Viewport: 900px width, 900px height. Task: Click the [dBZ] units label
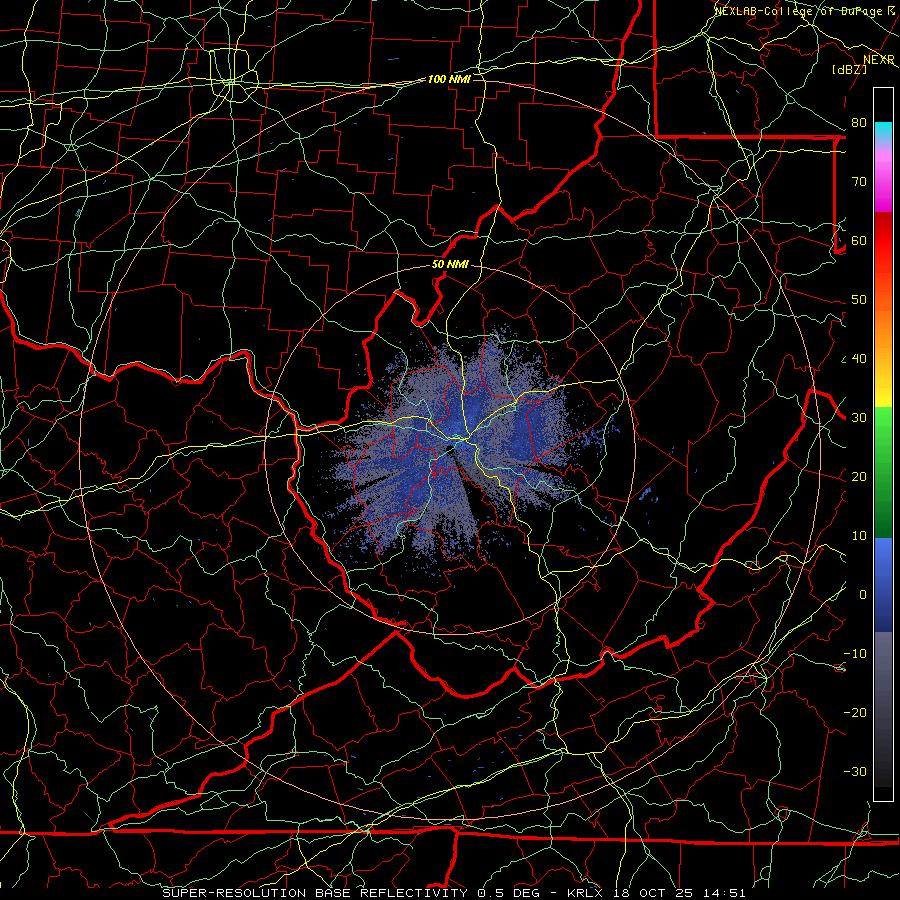click(849, 69)
